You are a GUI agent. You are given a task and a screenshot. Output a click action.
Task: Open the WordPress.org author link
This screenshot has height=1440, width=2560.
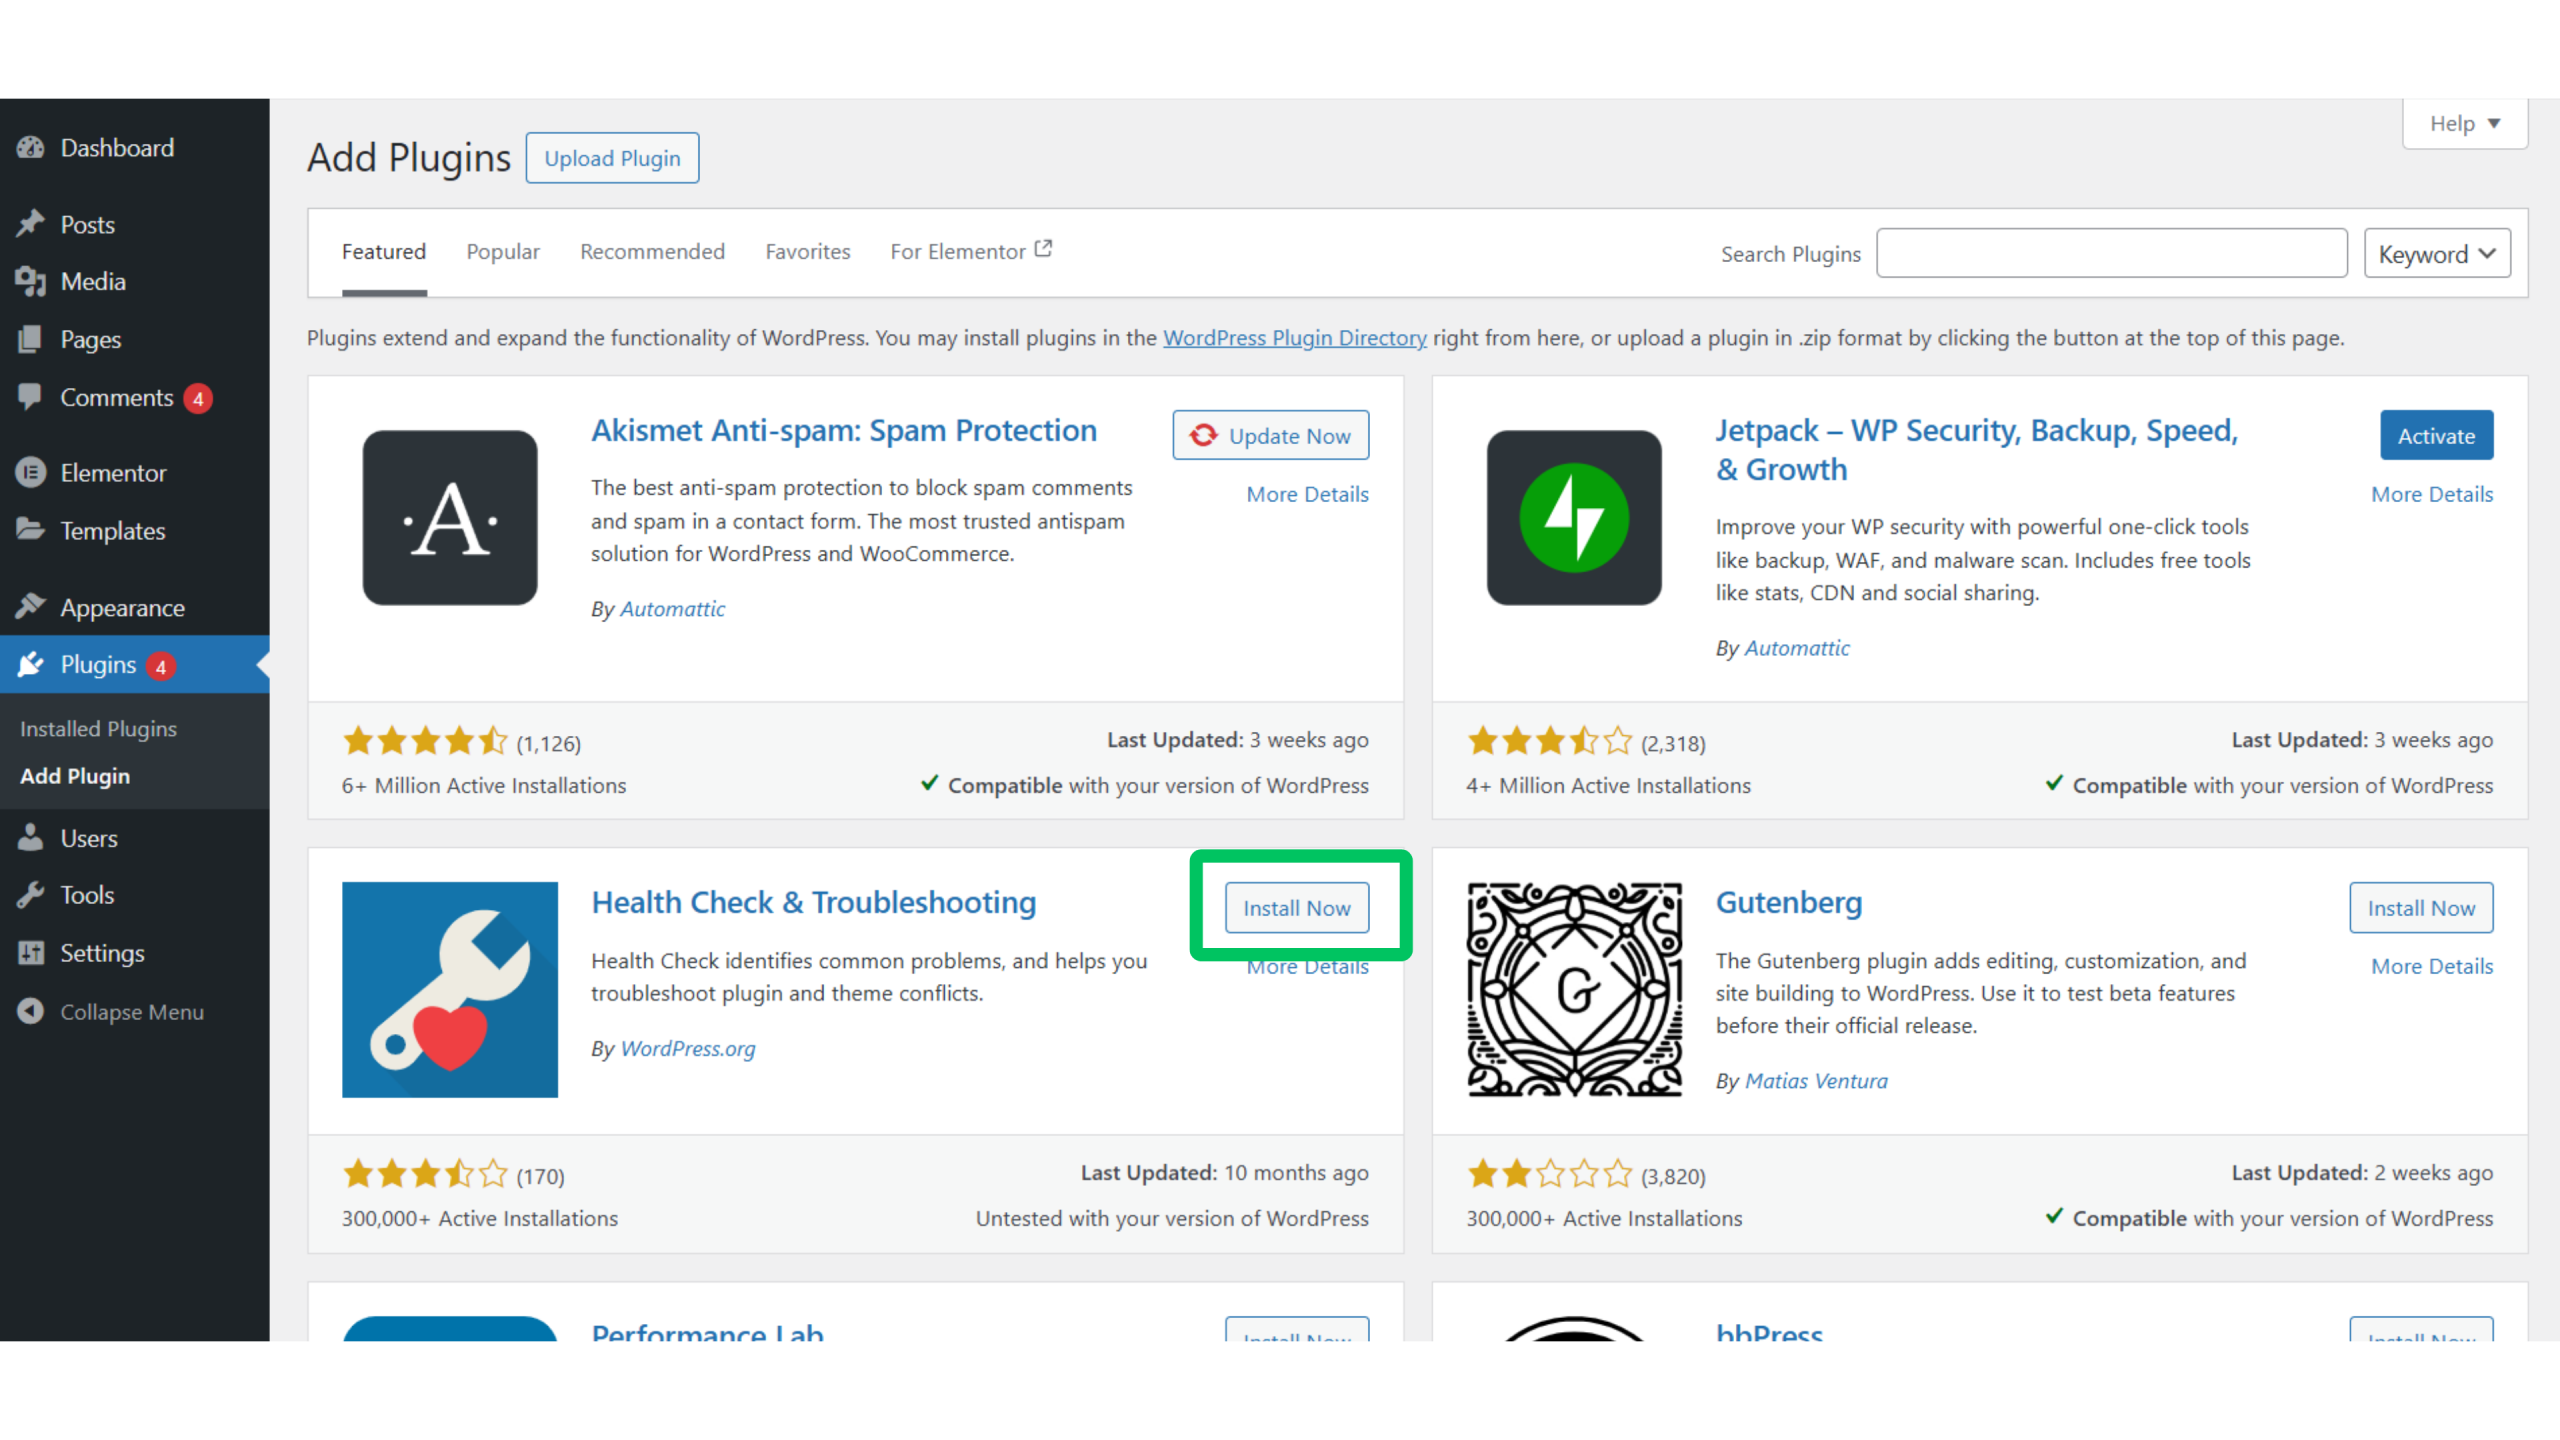click(x=688, y=1048)
